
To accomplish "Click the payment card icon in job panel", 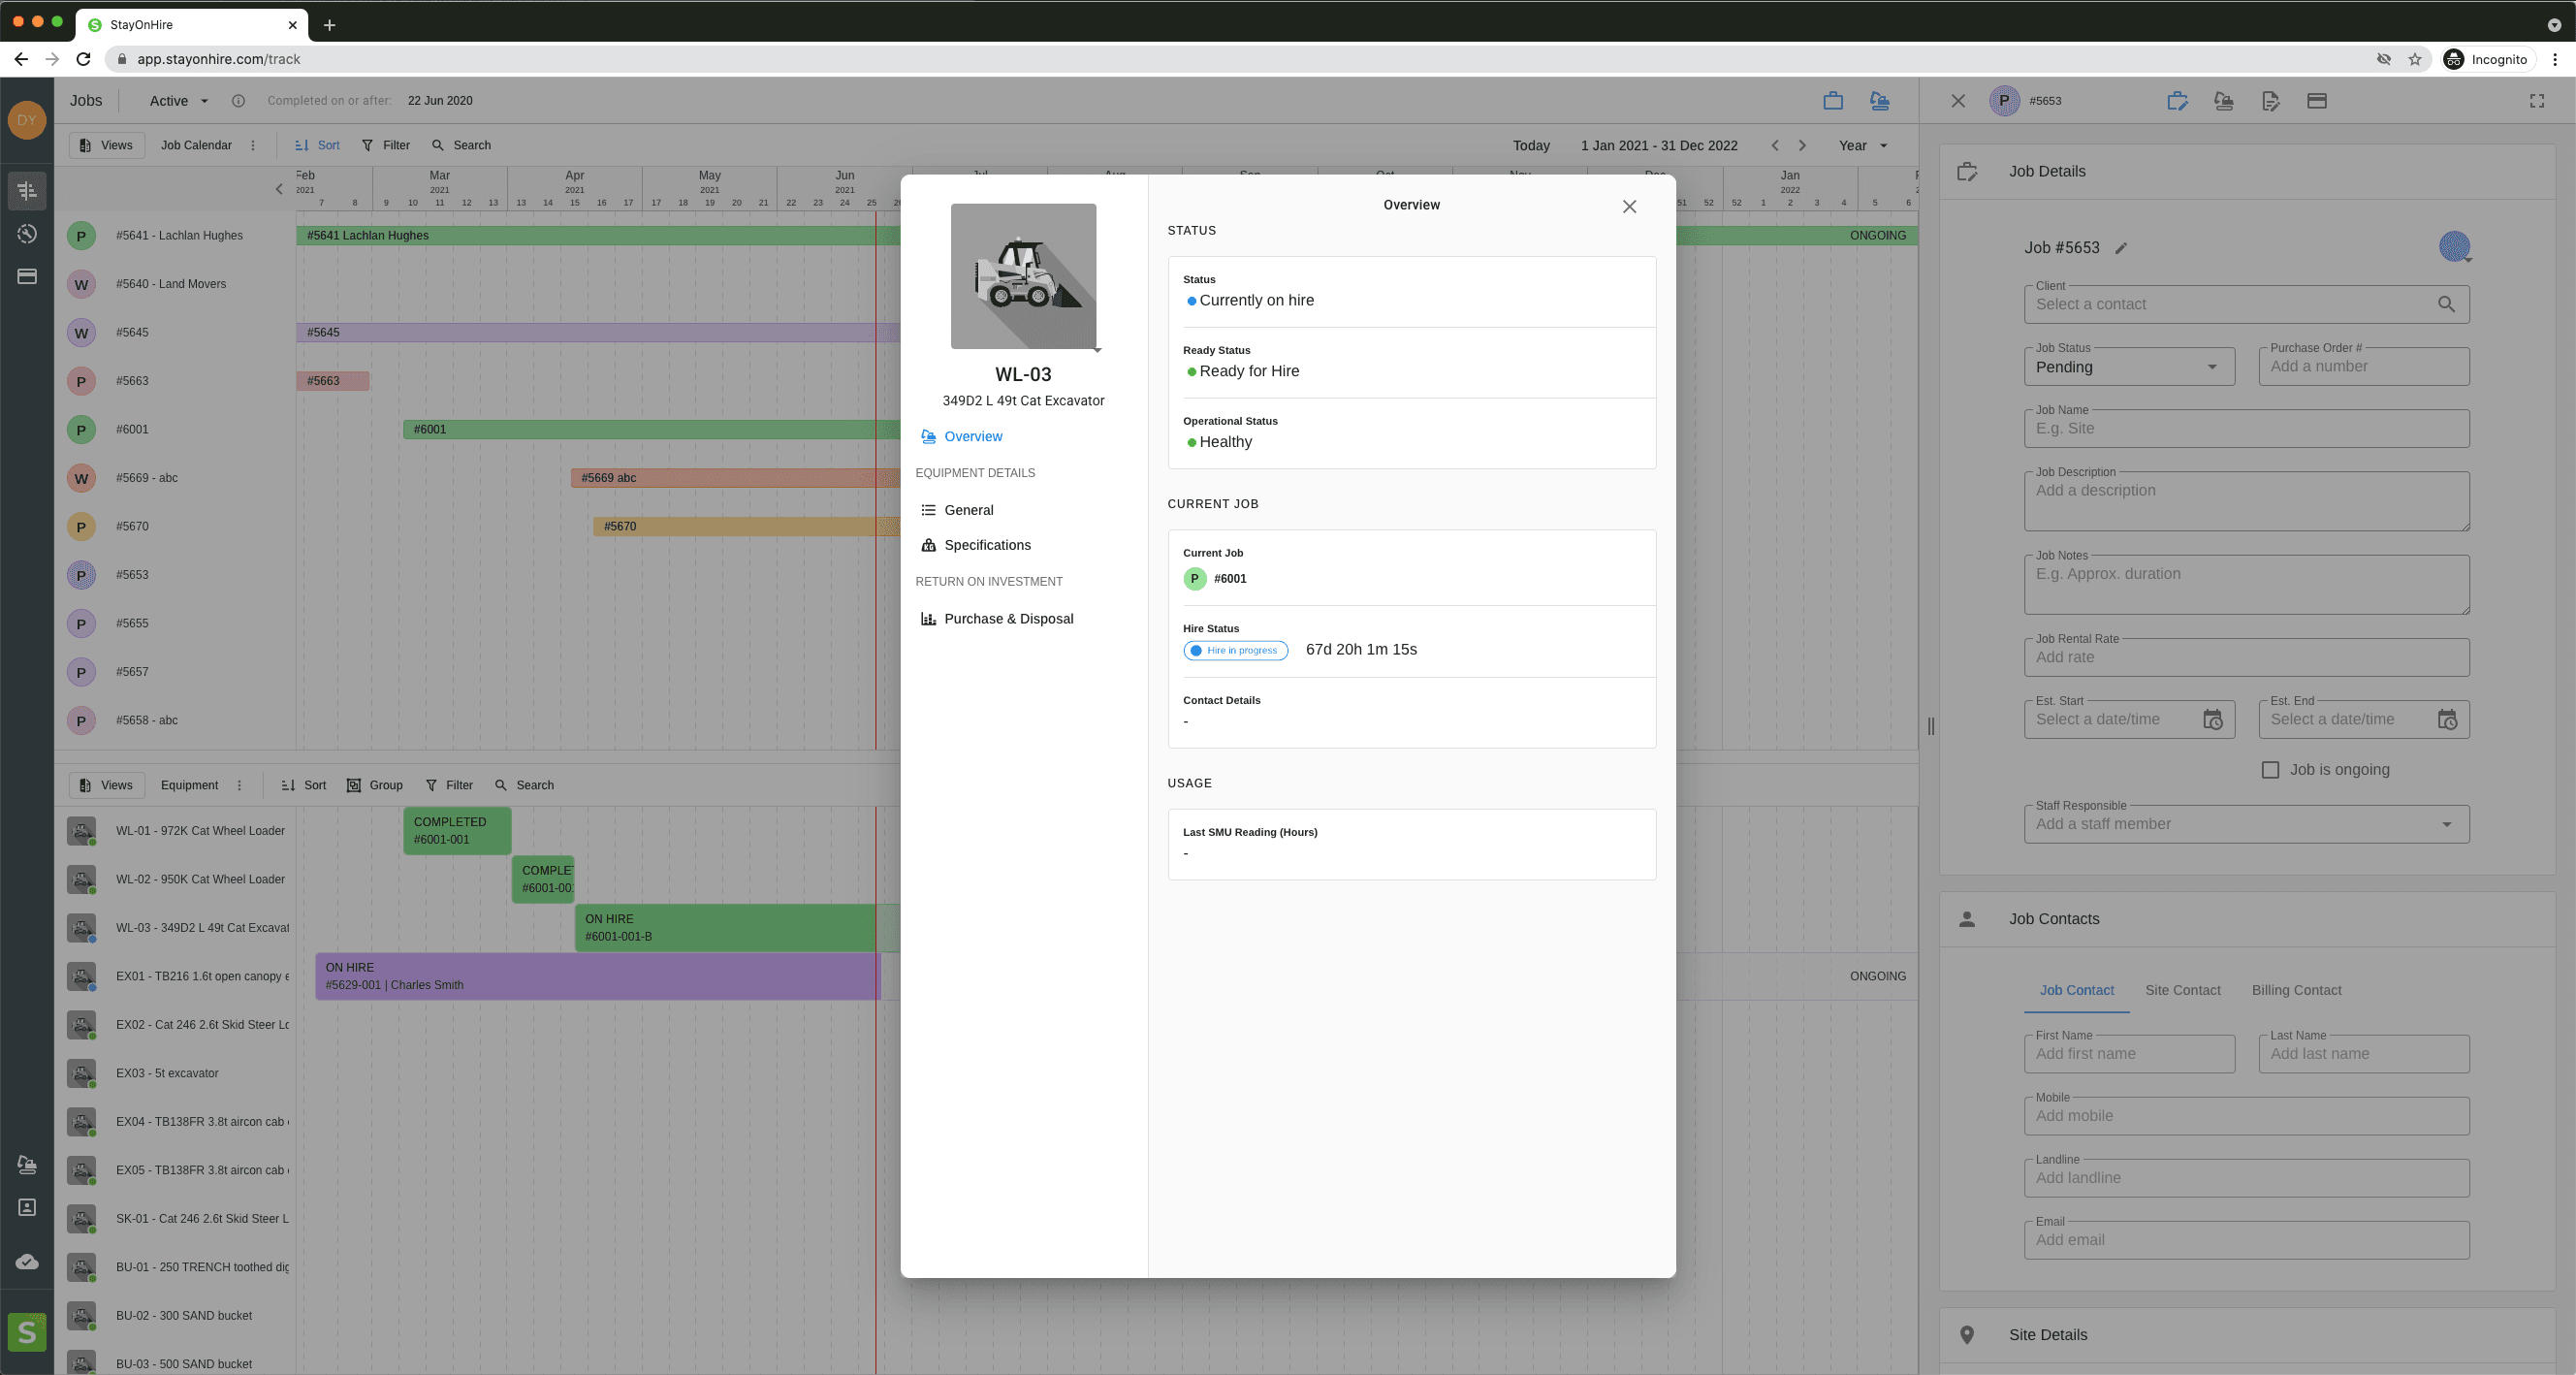I will pyautogui.click(x=2316, y=101).
